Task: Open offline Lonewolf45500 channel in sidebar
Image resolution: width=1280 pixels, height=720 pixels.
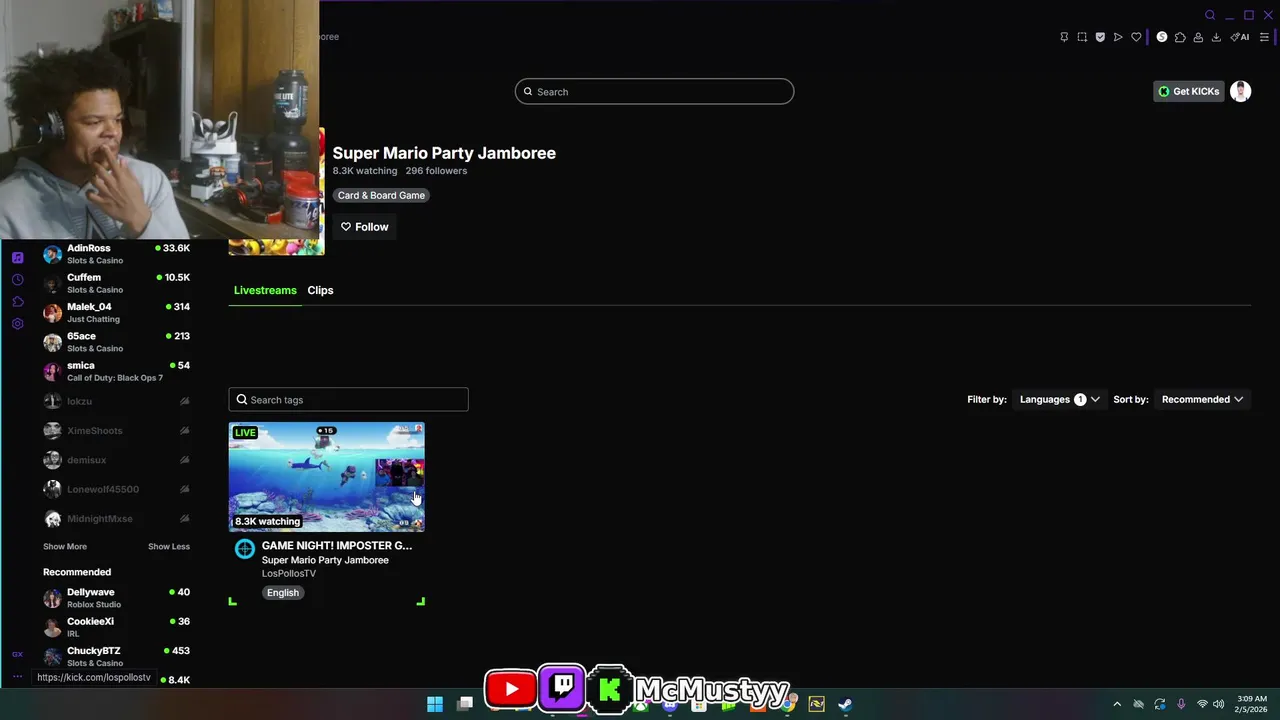Action: [116, 489]
